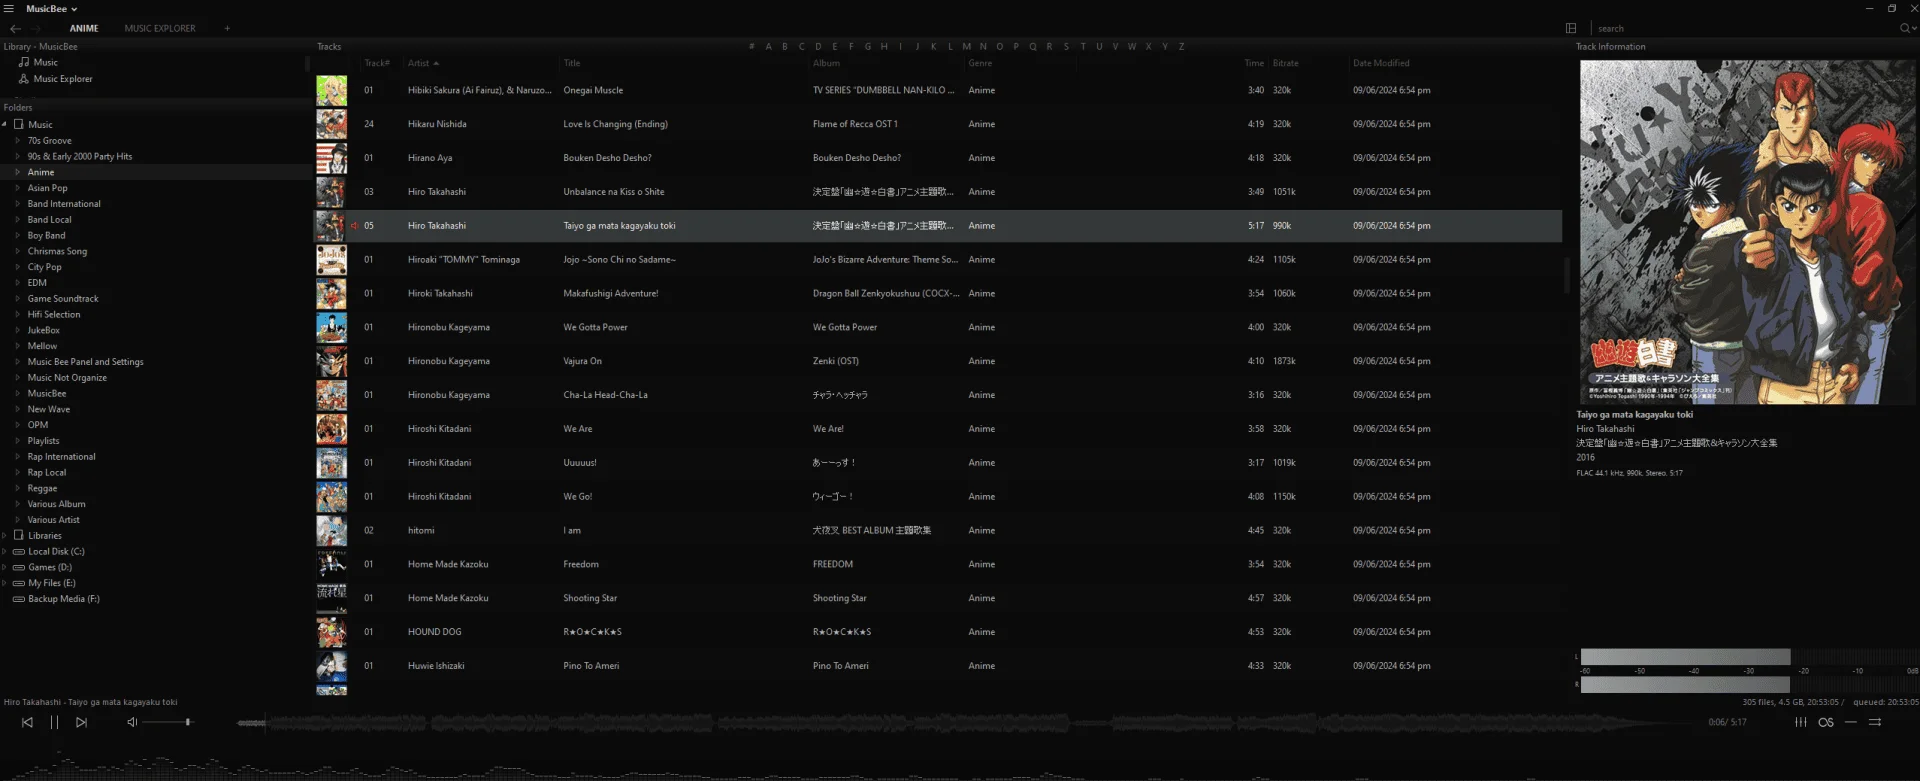
Task: Sort by Album column header
Action: 826,63
